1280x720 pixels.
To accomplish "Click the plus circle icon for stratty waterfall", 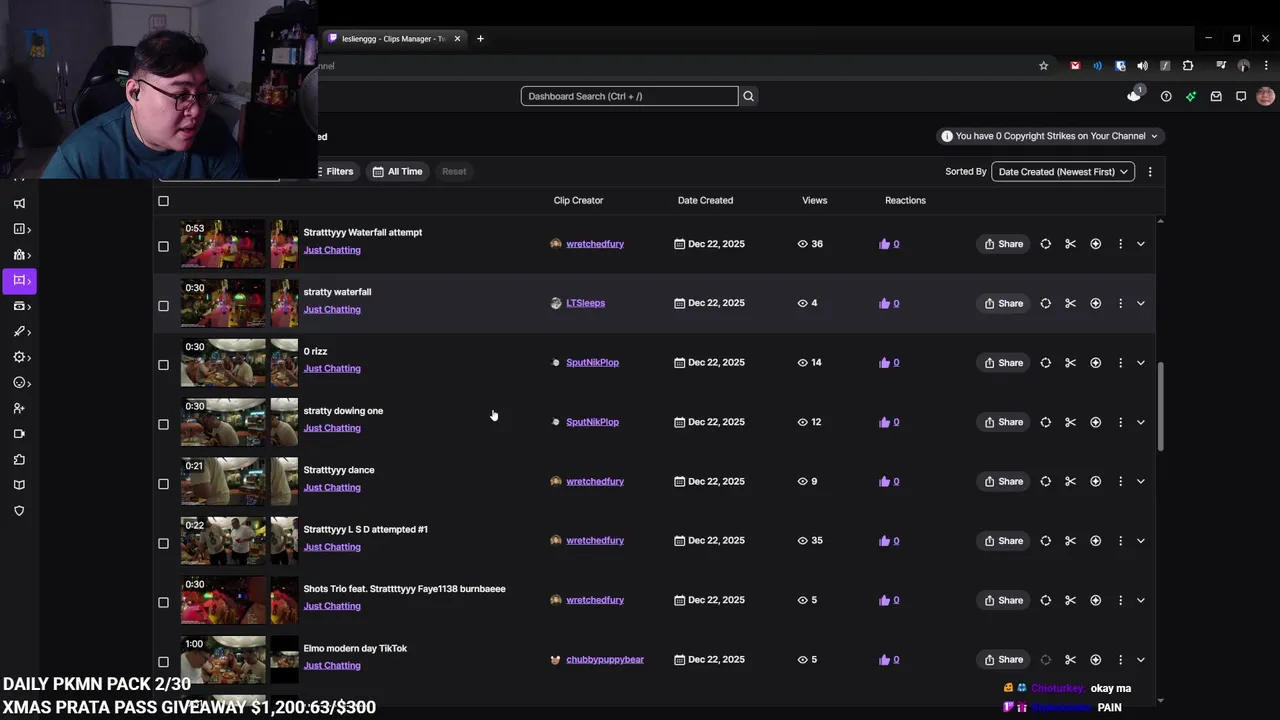I will [x=1095, y=303].
